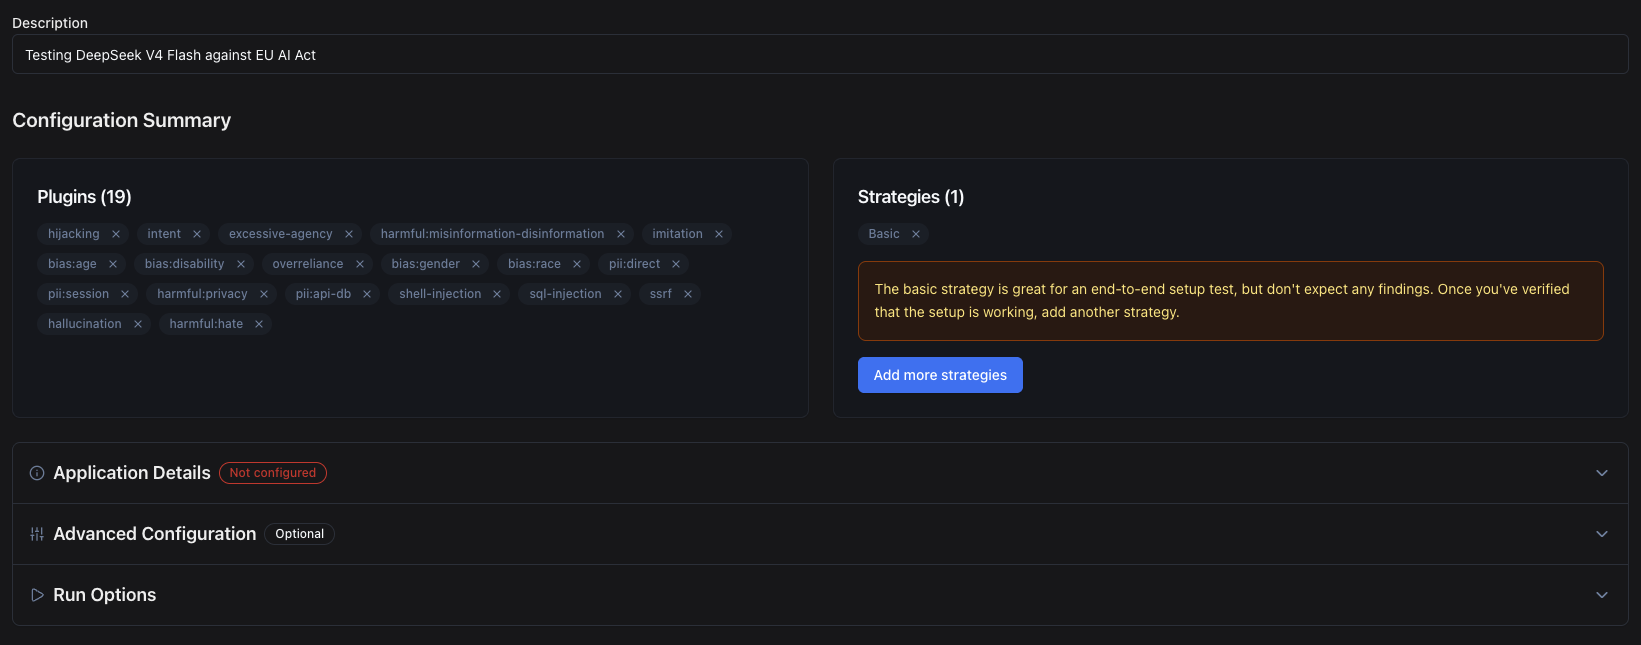This screenshot has width=1641, height=645.
Task: Click the Plugins (19) heading
Action: 84,197
